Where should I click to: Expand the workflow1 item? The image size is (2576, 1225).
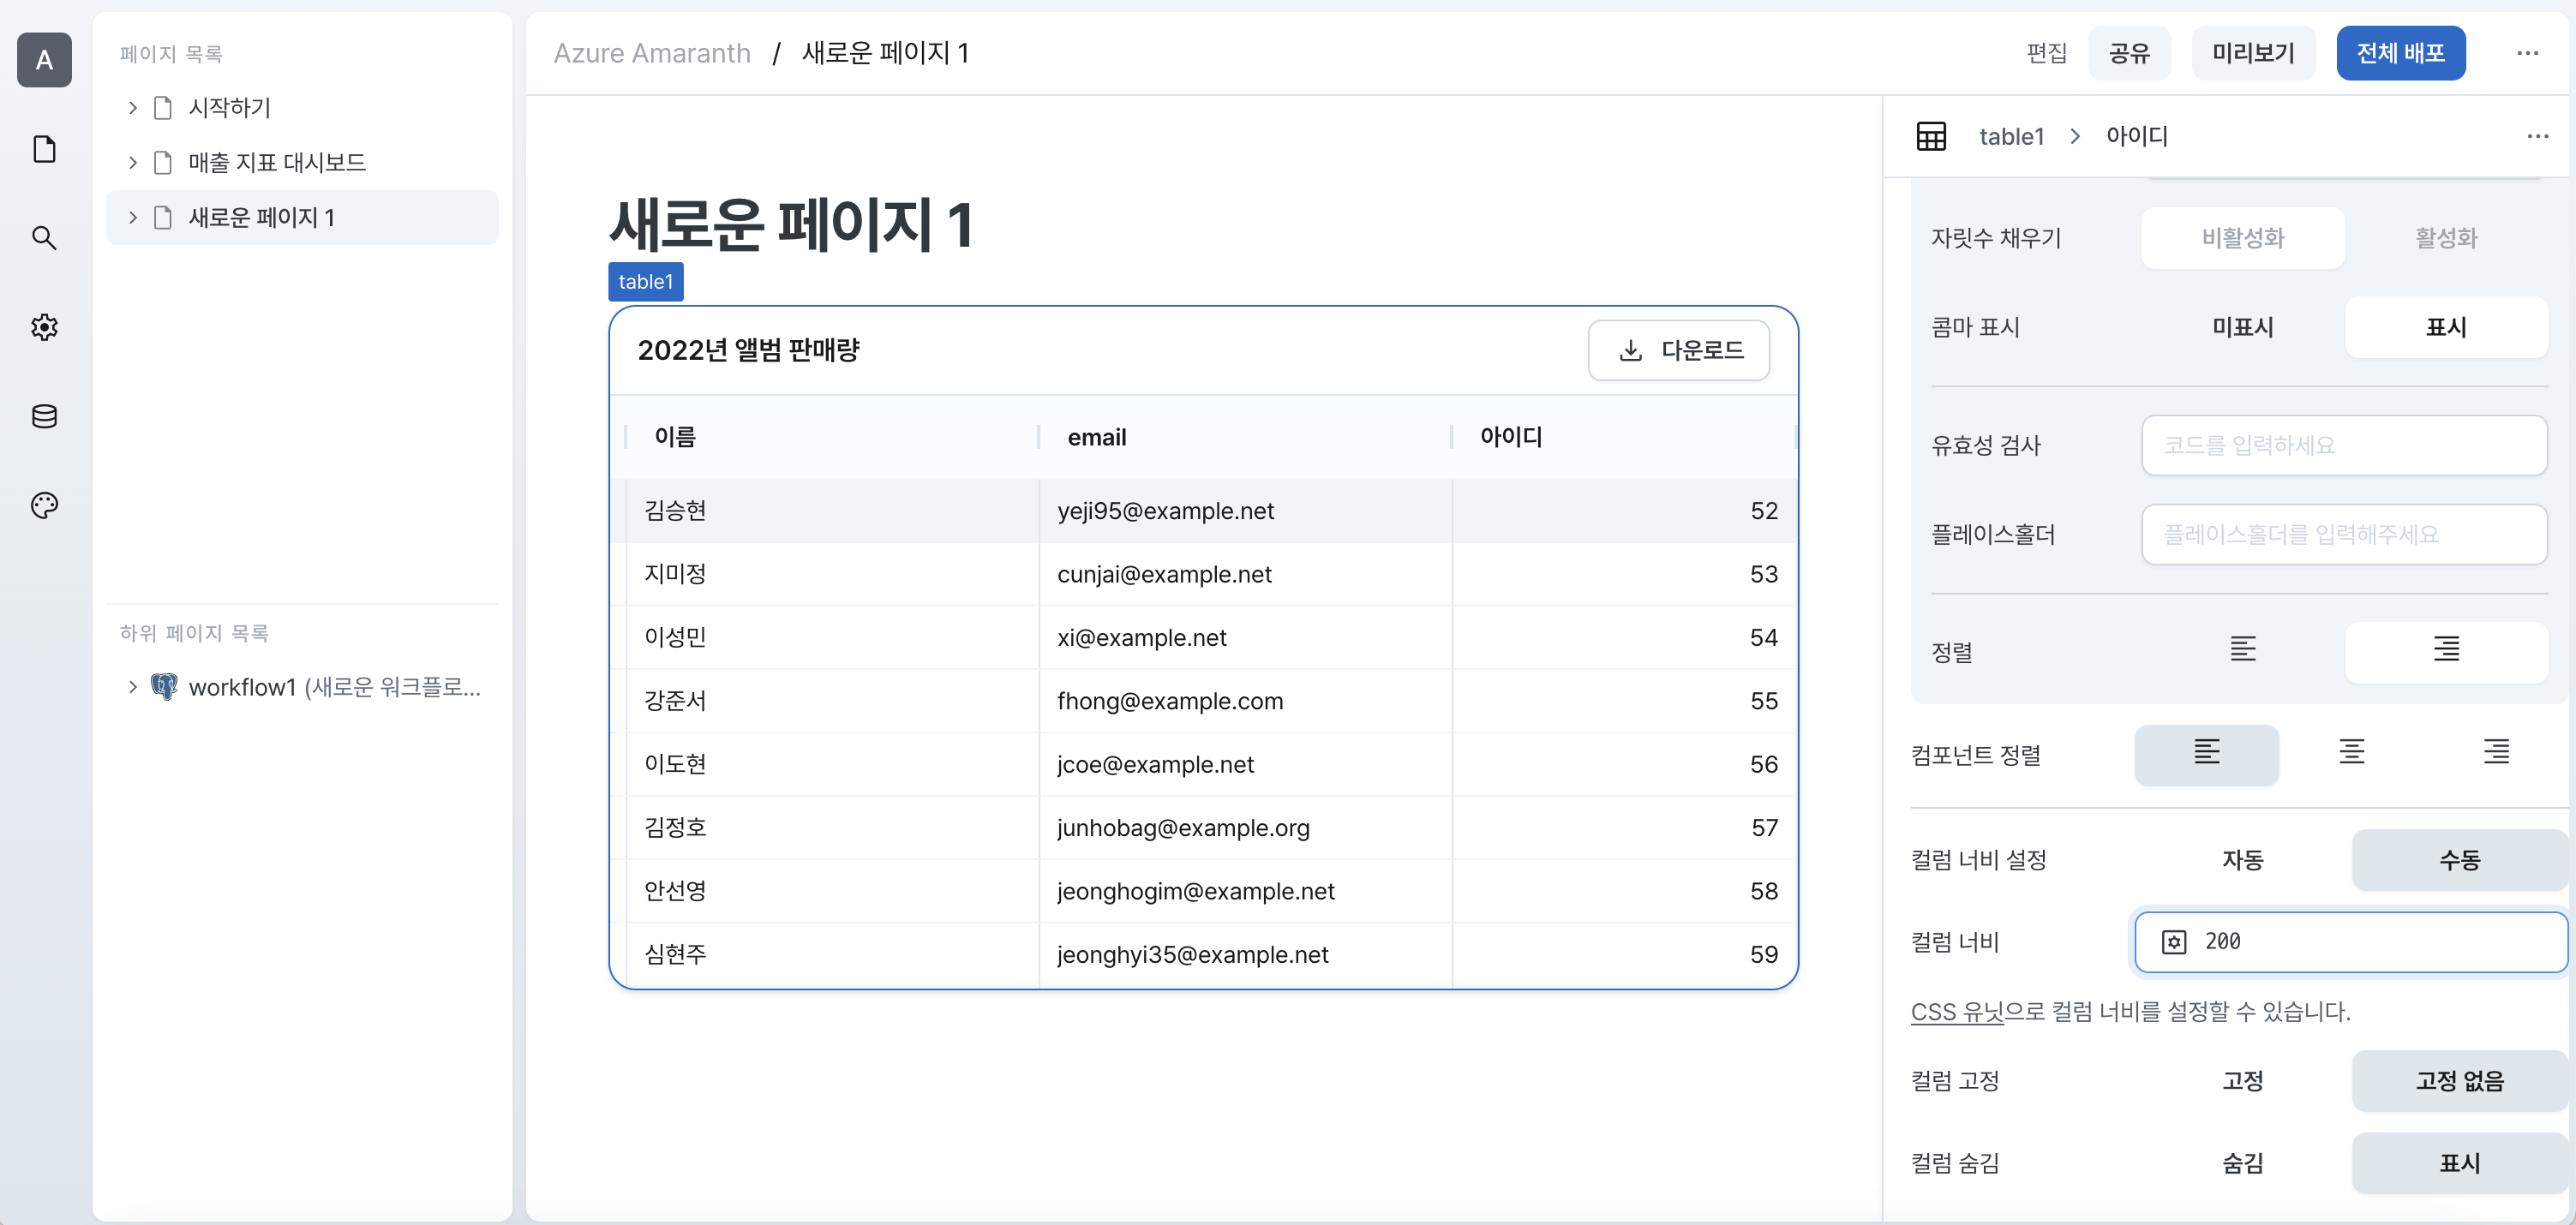[x=132, y=686]
